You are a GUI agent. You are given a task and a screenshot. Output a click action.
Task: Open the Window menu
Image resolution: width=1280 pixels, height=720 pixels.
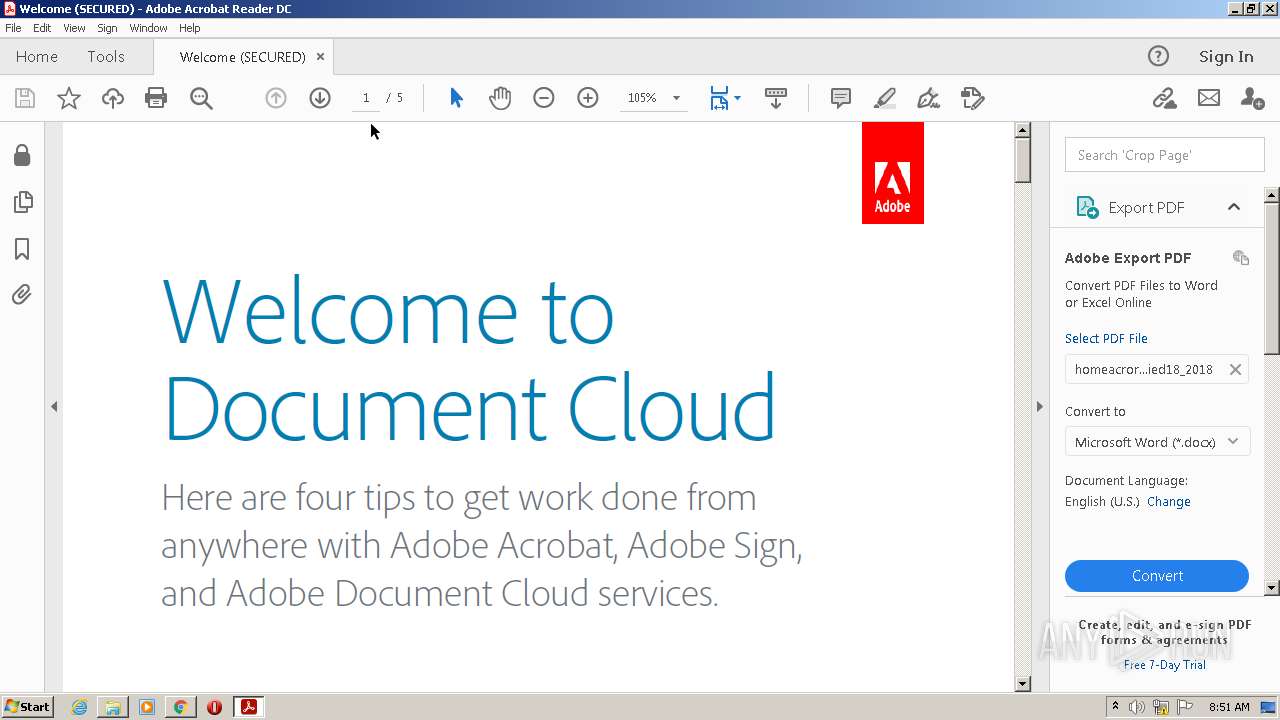tap(148, 28)
